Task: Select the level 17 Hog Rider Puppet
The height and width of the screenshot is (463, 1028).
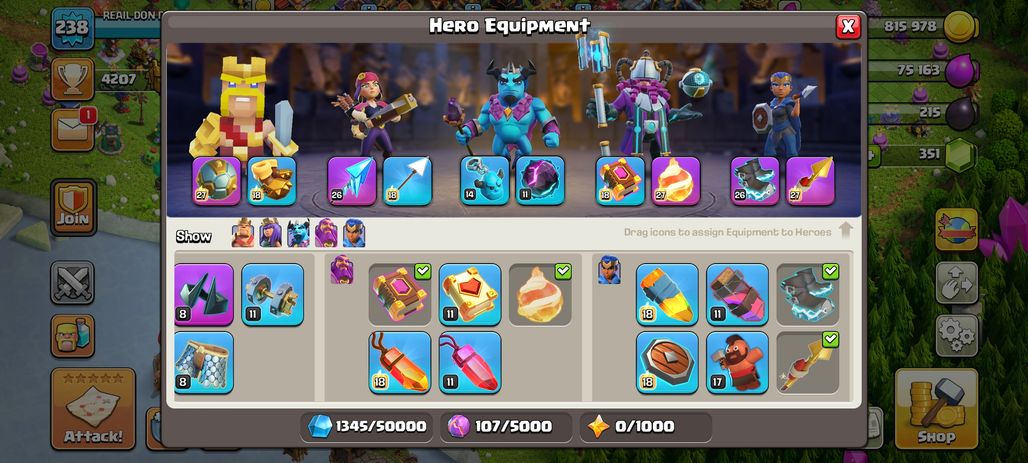Action: 738,363
